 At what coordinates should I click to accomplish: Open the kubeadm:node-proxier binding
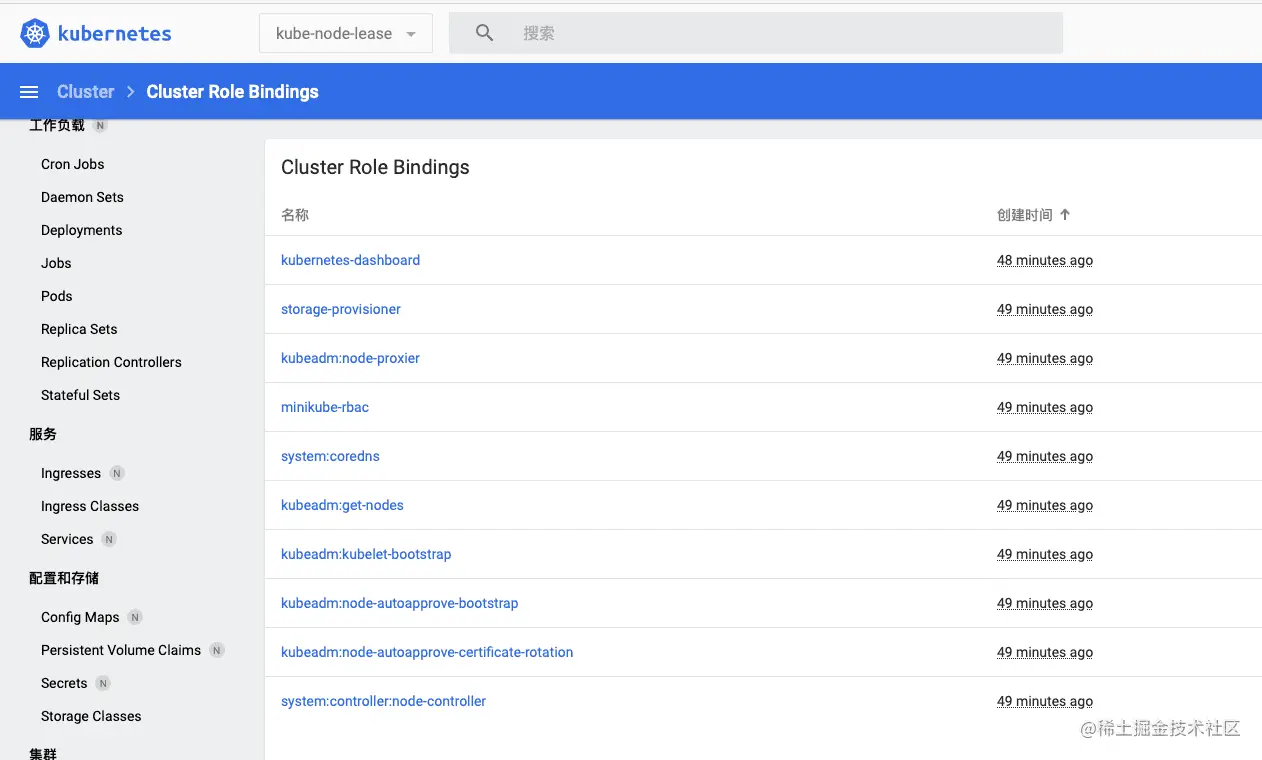coord(350,358)
